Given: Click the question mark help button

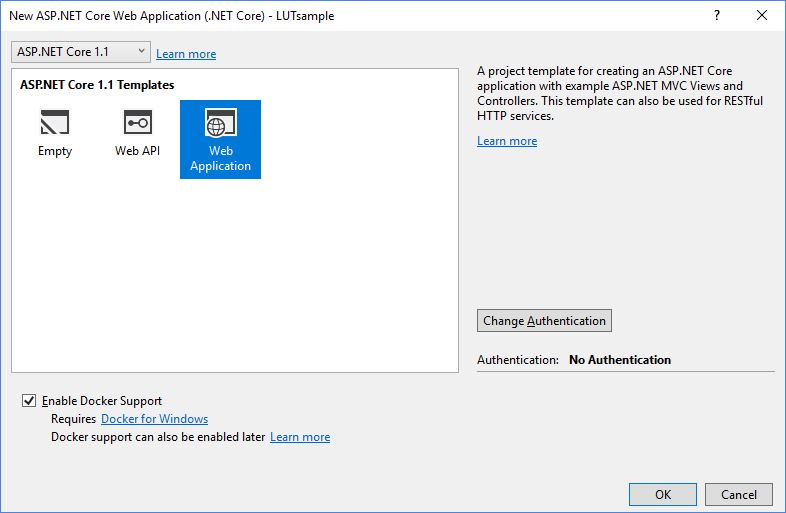Looking at the screenshot, I should pyautogui.click(x=717, y=15).
